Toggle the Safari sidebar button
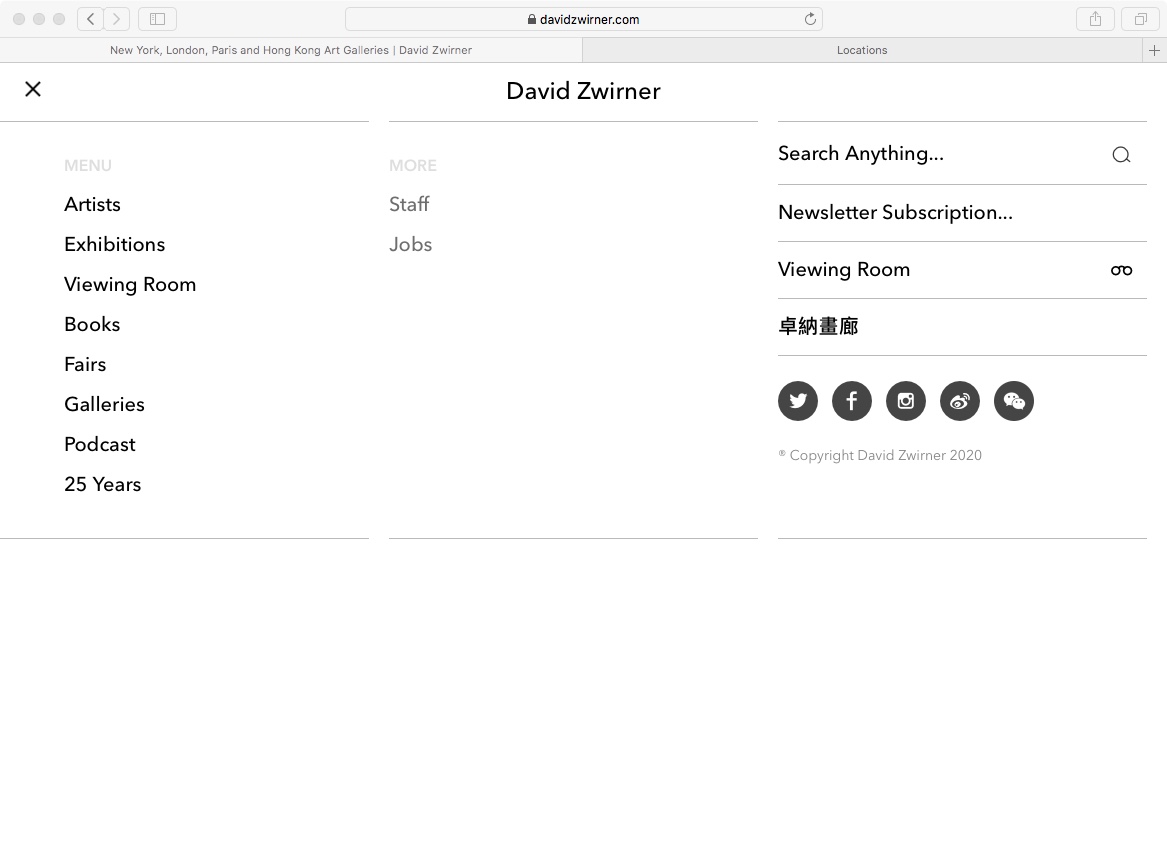 point(157,19)
